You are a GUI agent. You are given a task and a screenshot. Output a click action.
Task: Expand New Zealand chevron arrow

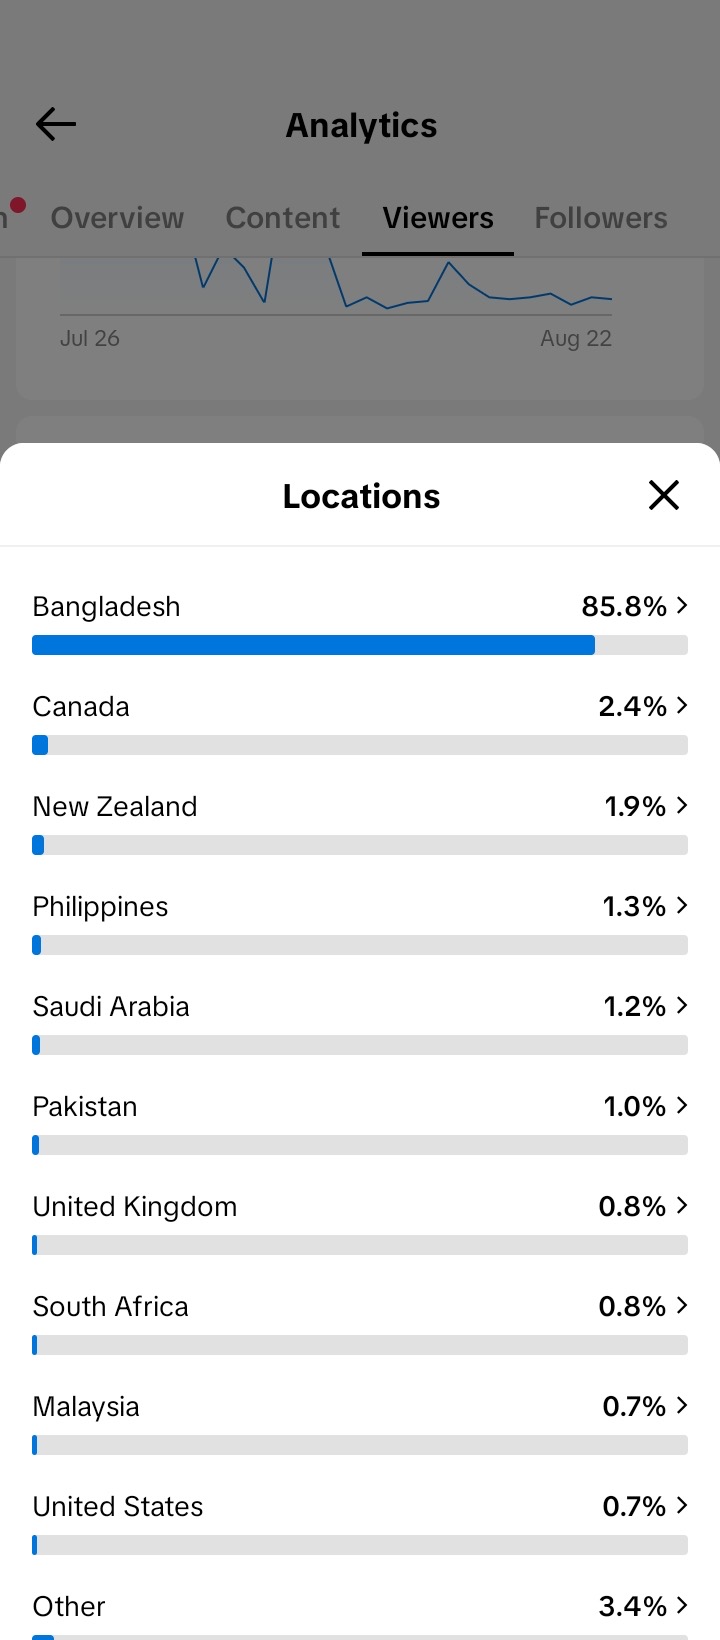(x=682, y=805)
